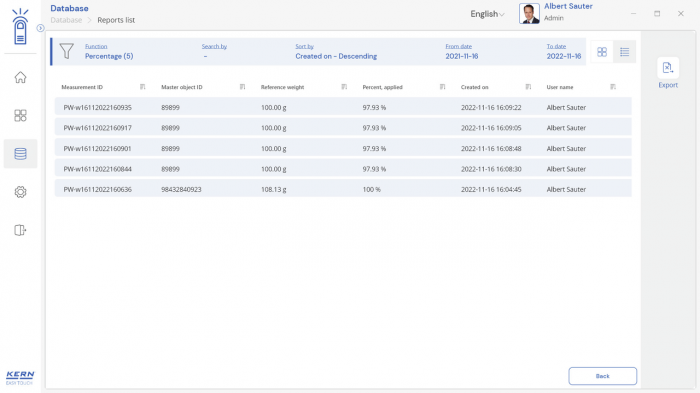Sort by Created on column icon
This screenshot has width=700, height=393.
point(528,87)
